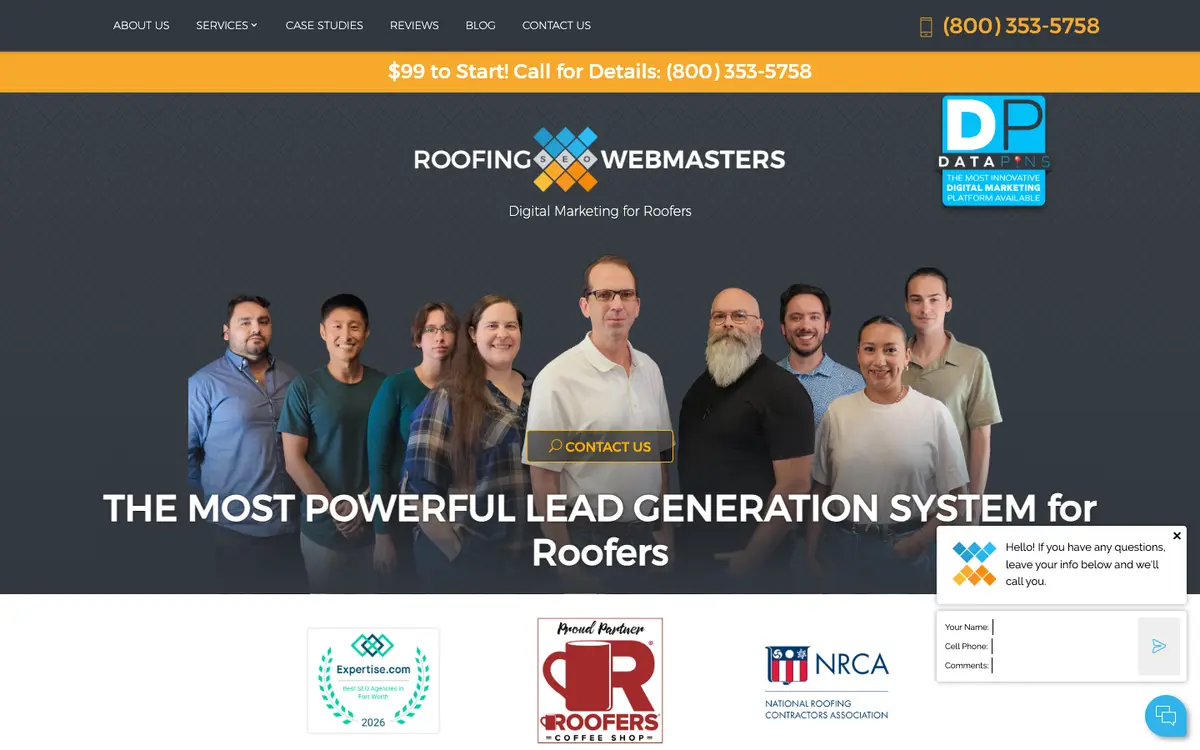1200x750 pixels.
Task: Focus the Comments chat field
Action: 1064,665
